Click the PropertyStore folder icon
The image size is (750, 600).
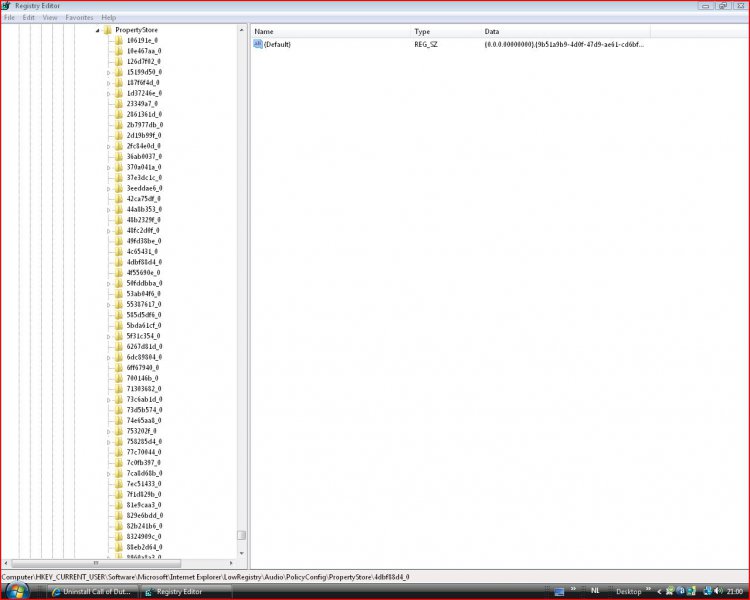click(x=108, y=30)
